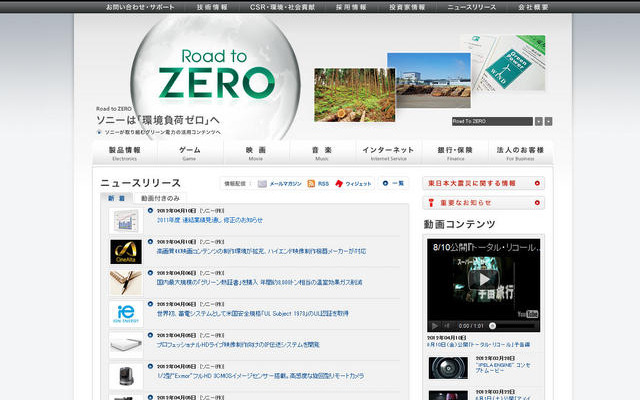
Task: Click the red arrow icon on 東日本大震災 banner
Action: (537, 183)
